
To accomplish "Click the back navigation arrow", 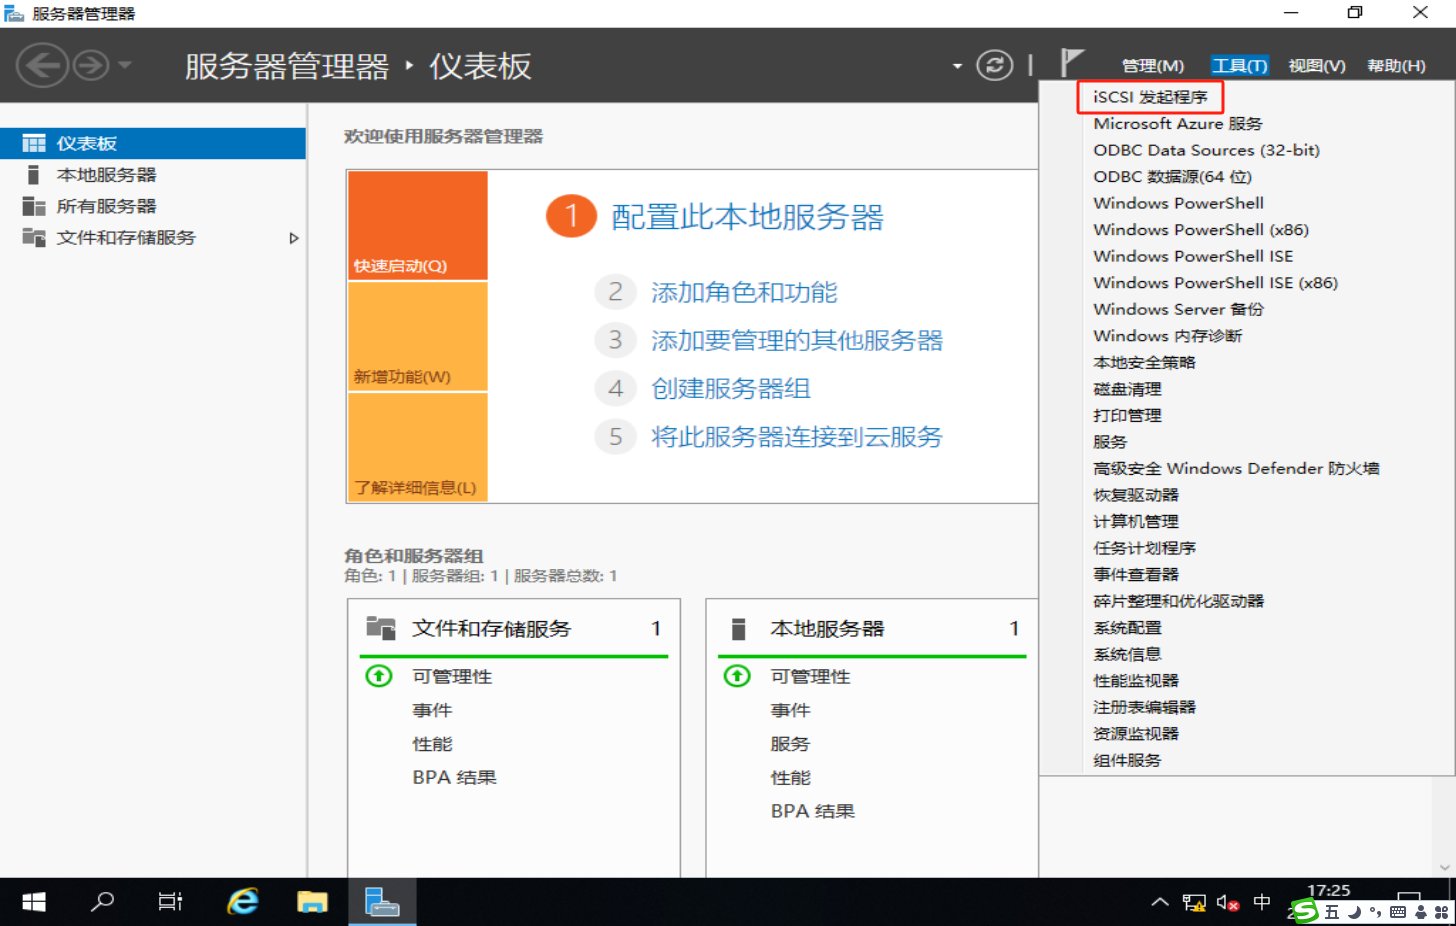I will (x=42, y=66).
